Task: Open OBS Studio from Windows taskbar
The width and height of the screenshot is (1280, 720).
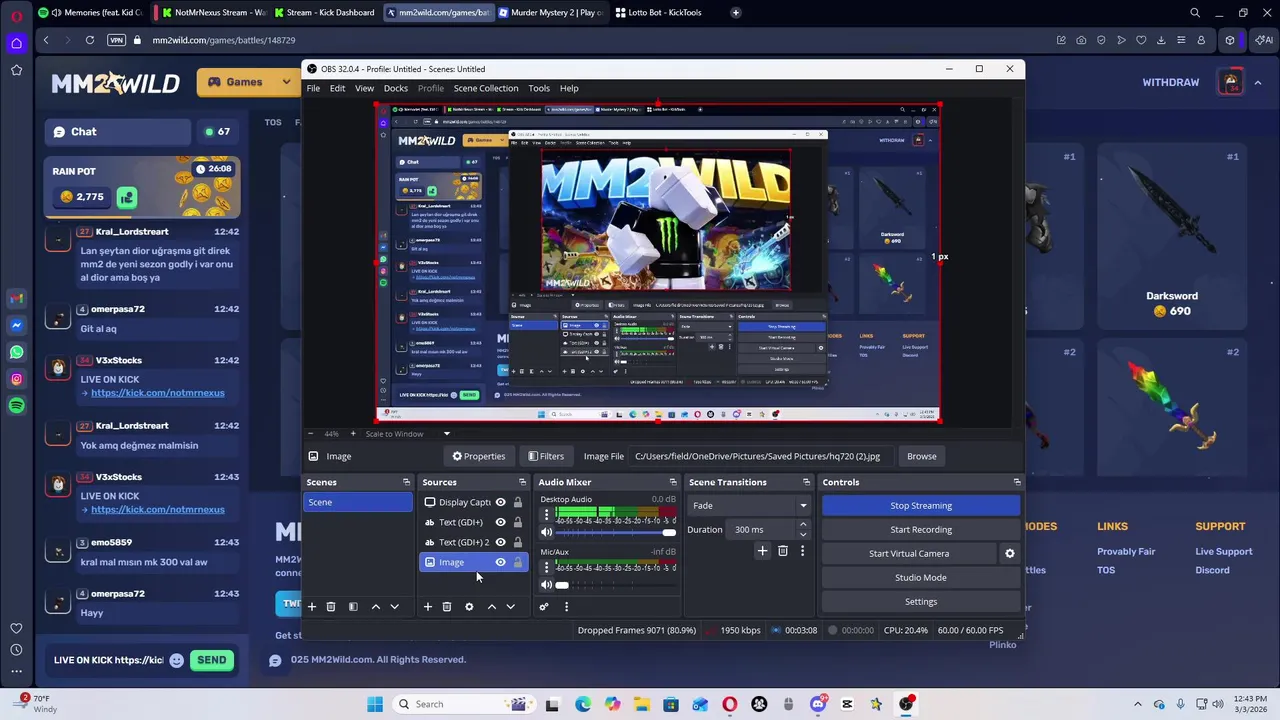Action: coord(906,704)
